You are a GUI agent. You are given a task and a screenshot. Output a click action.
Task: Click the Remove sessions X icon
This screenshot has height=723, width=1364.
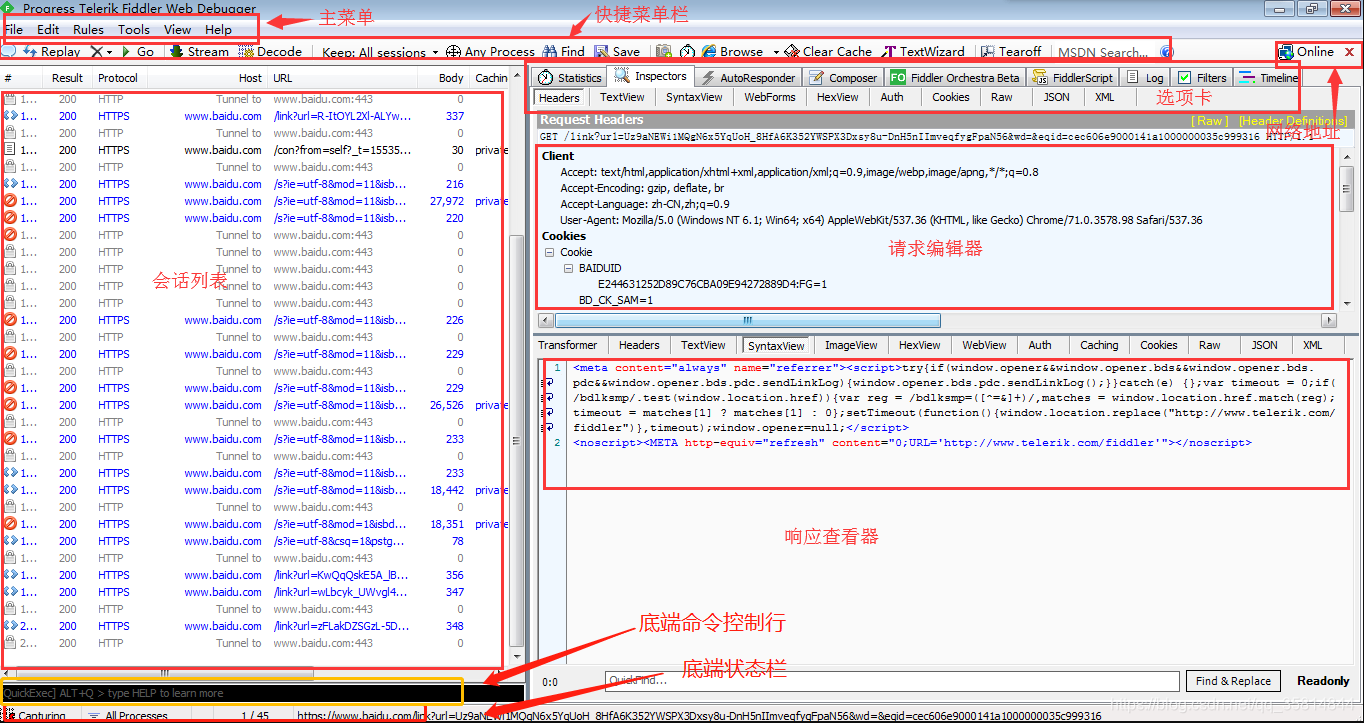point(96,51)
